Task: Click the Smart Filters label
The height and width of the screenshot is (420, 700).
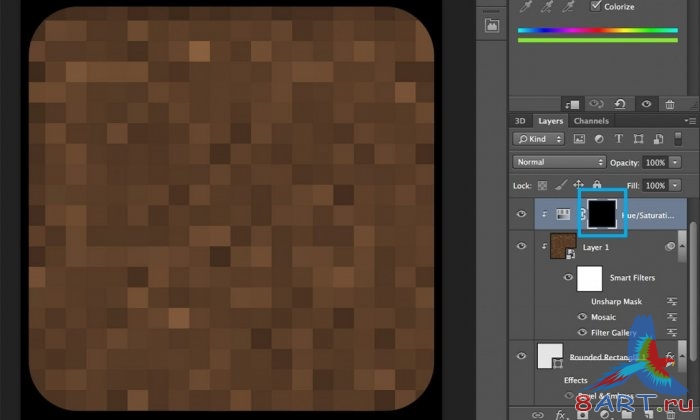Action: point(632,278)
